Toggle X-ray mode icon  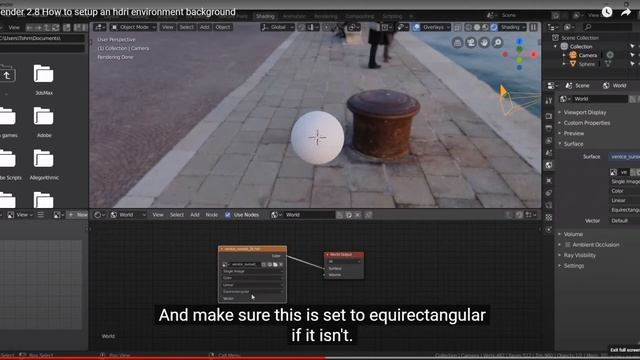pos(457,27)
